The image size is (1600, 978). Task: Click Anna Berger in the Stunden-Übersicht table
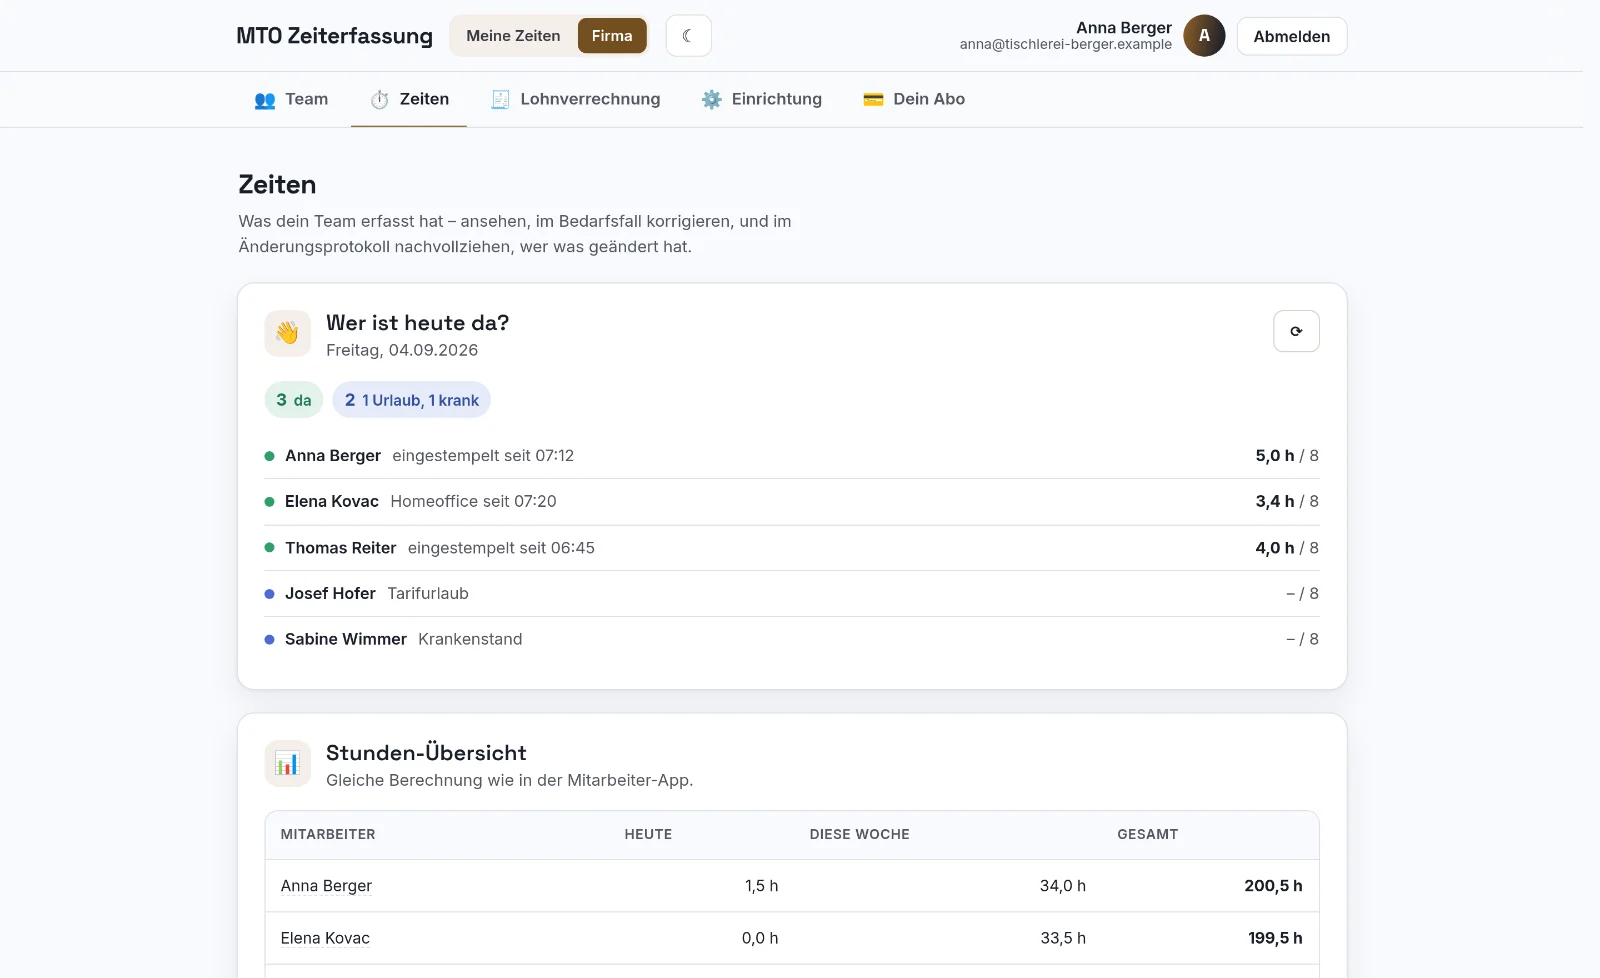(x=326, y=886)
